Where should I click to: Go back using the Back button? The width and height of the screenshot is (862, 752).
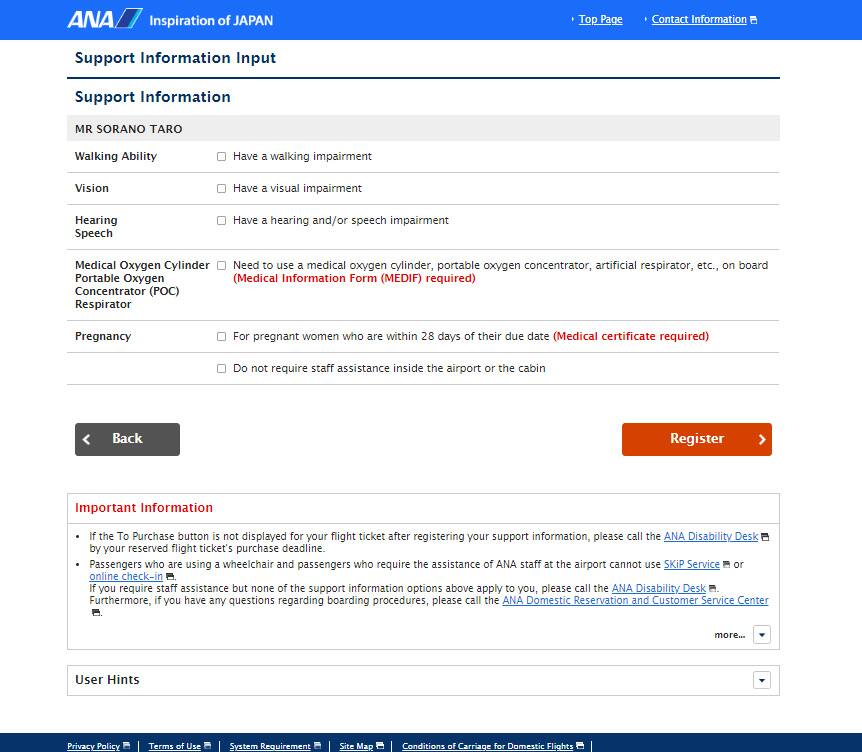pyautogui.click(x=127, y=439)
